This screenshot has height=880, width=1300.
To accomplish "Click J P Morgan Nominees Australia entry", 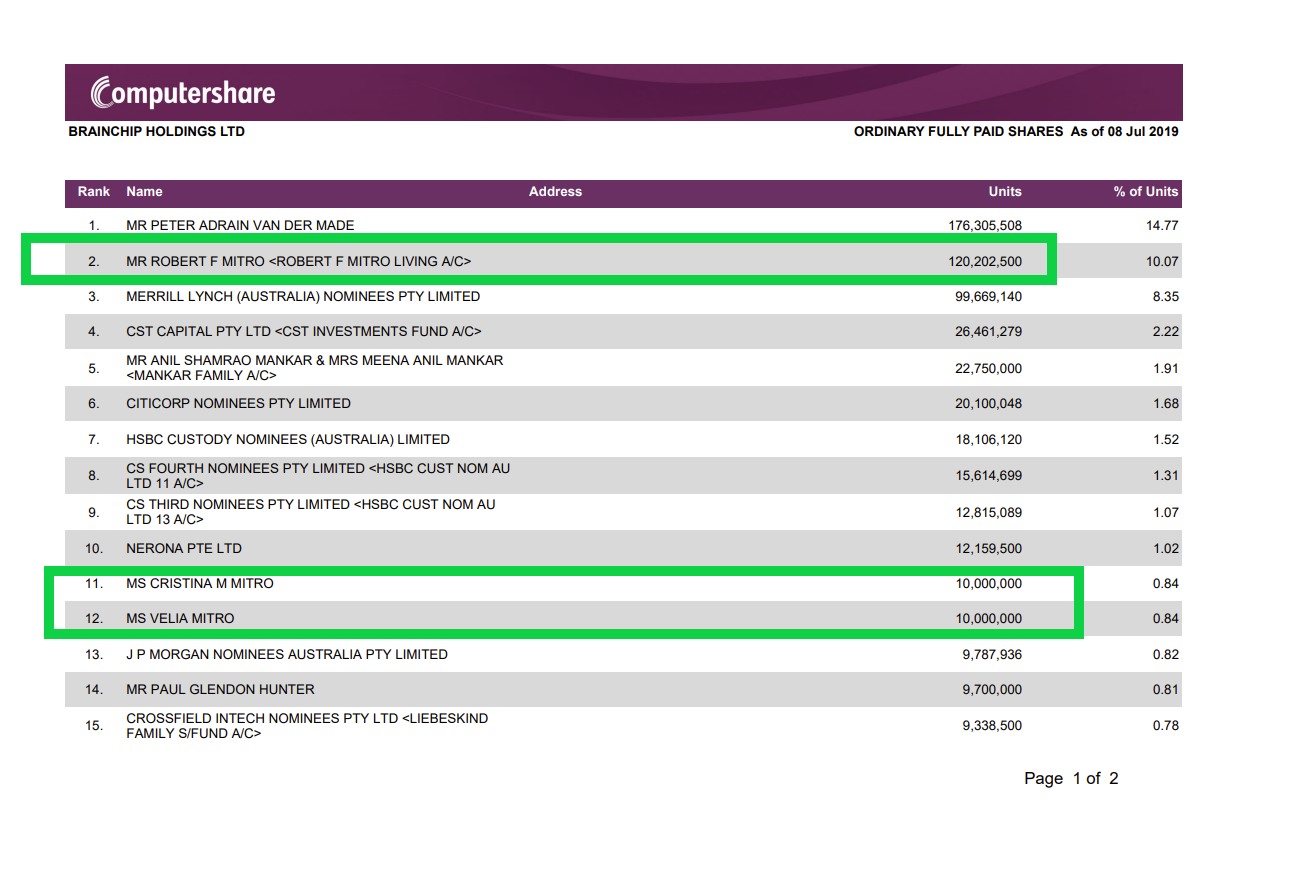I will pyautogui.click(x=287, y=654).
